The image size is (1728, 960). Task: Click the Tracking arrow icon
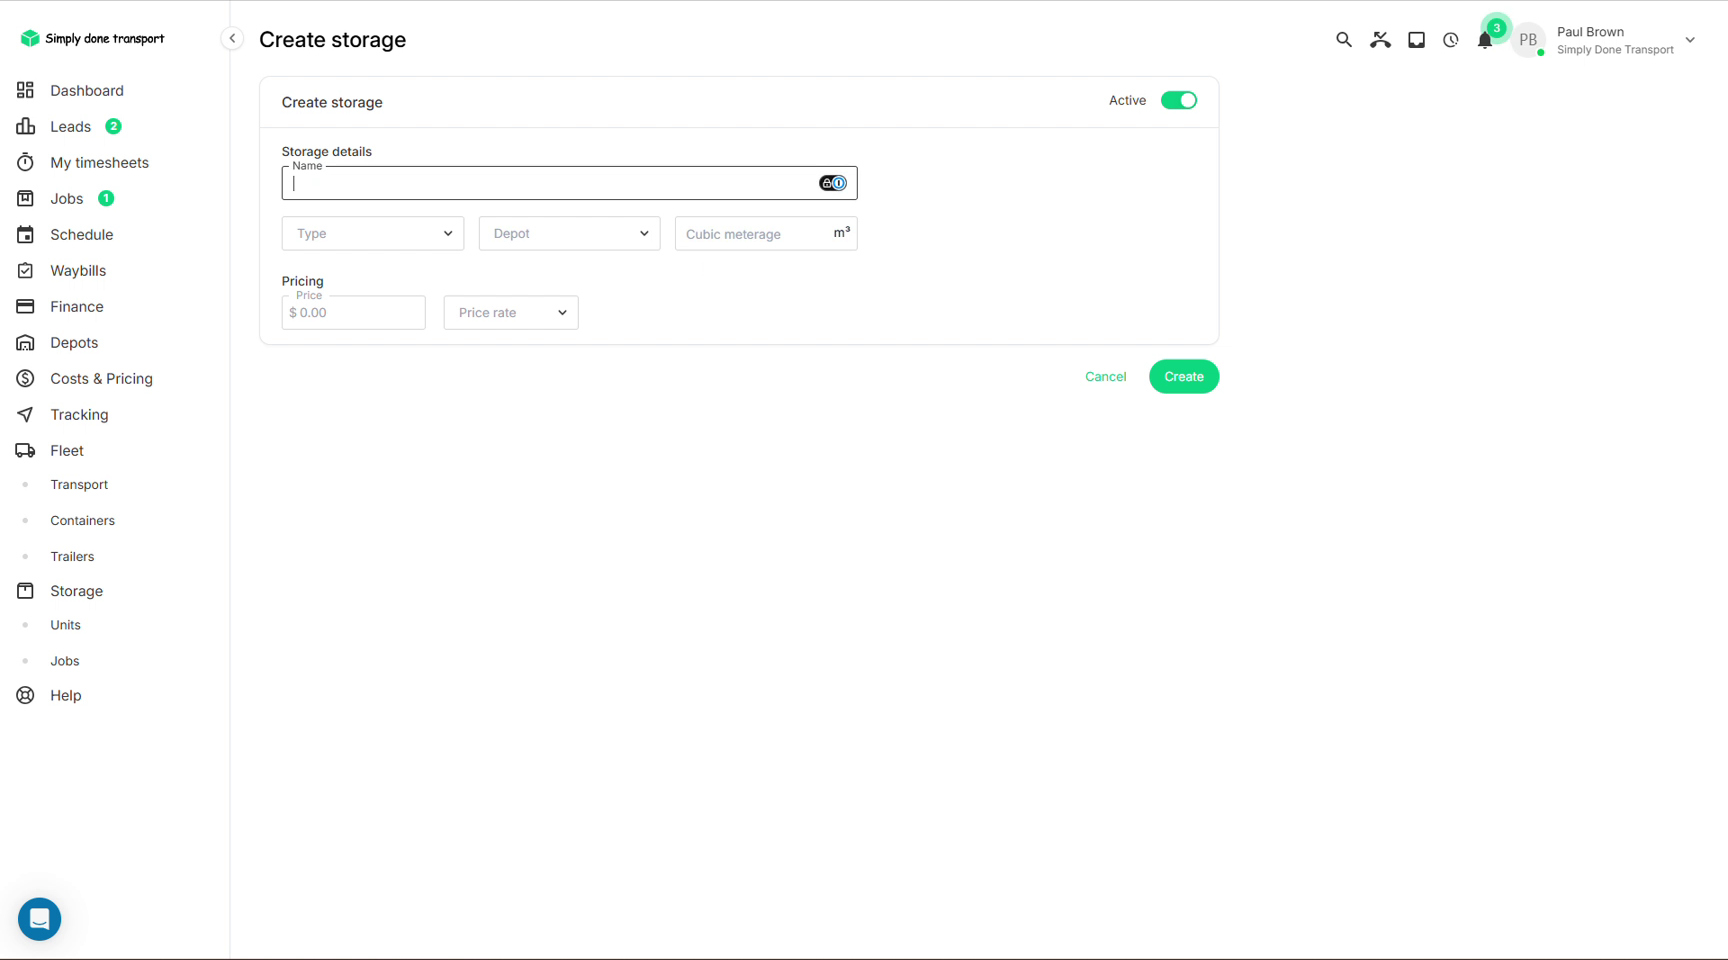coord(25,414)
